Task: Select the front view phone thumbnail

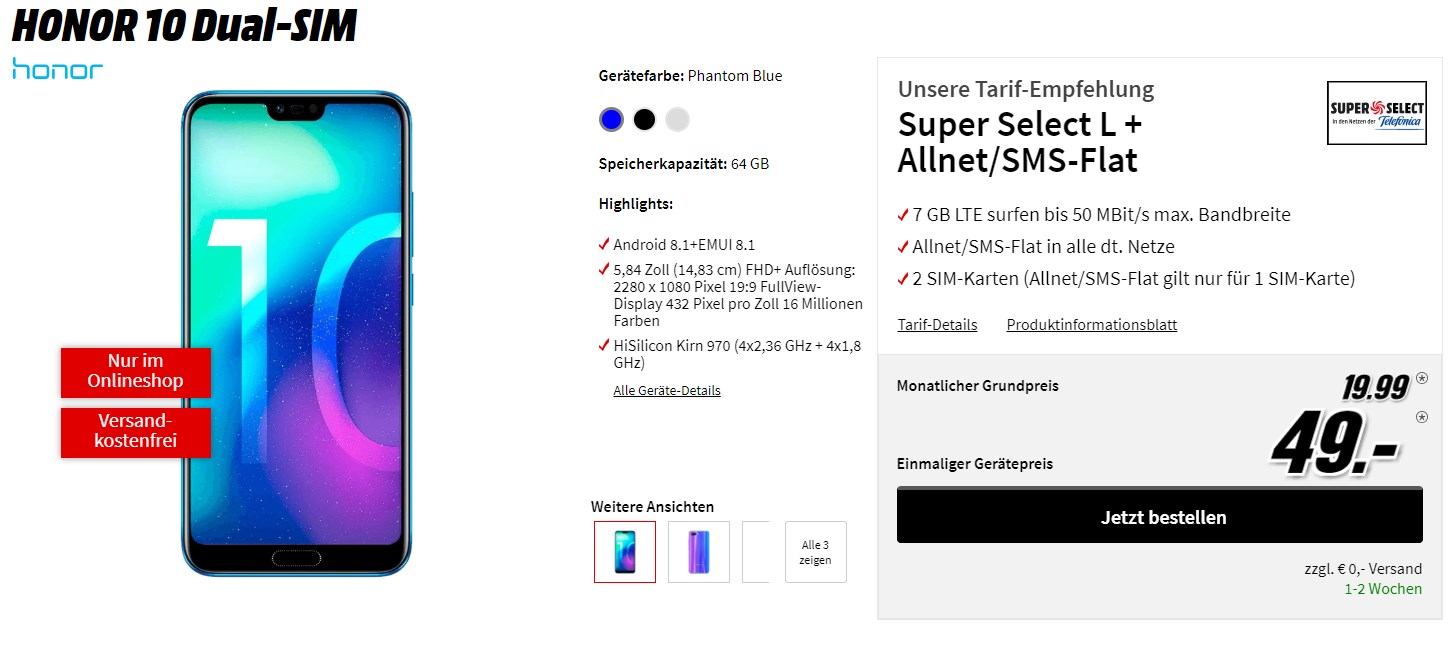Action: pos(625,552)
